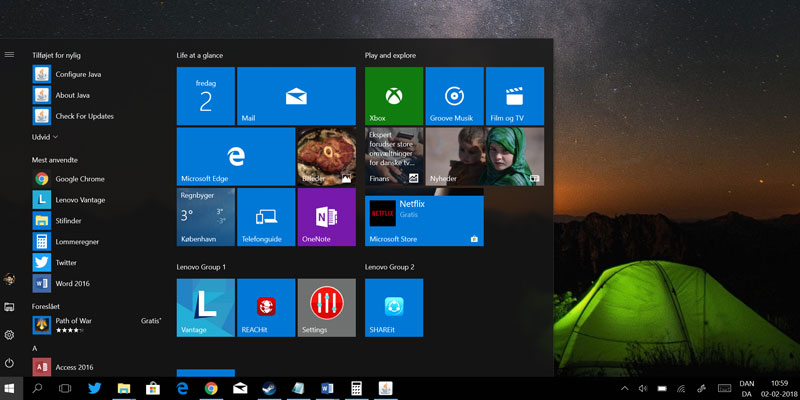Image resolution: width=800 pixels, height=400 pixels.
Task: Open Settings gear in Start sidebar
Action: click(9, 335)
